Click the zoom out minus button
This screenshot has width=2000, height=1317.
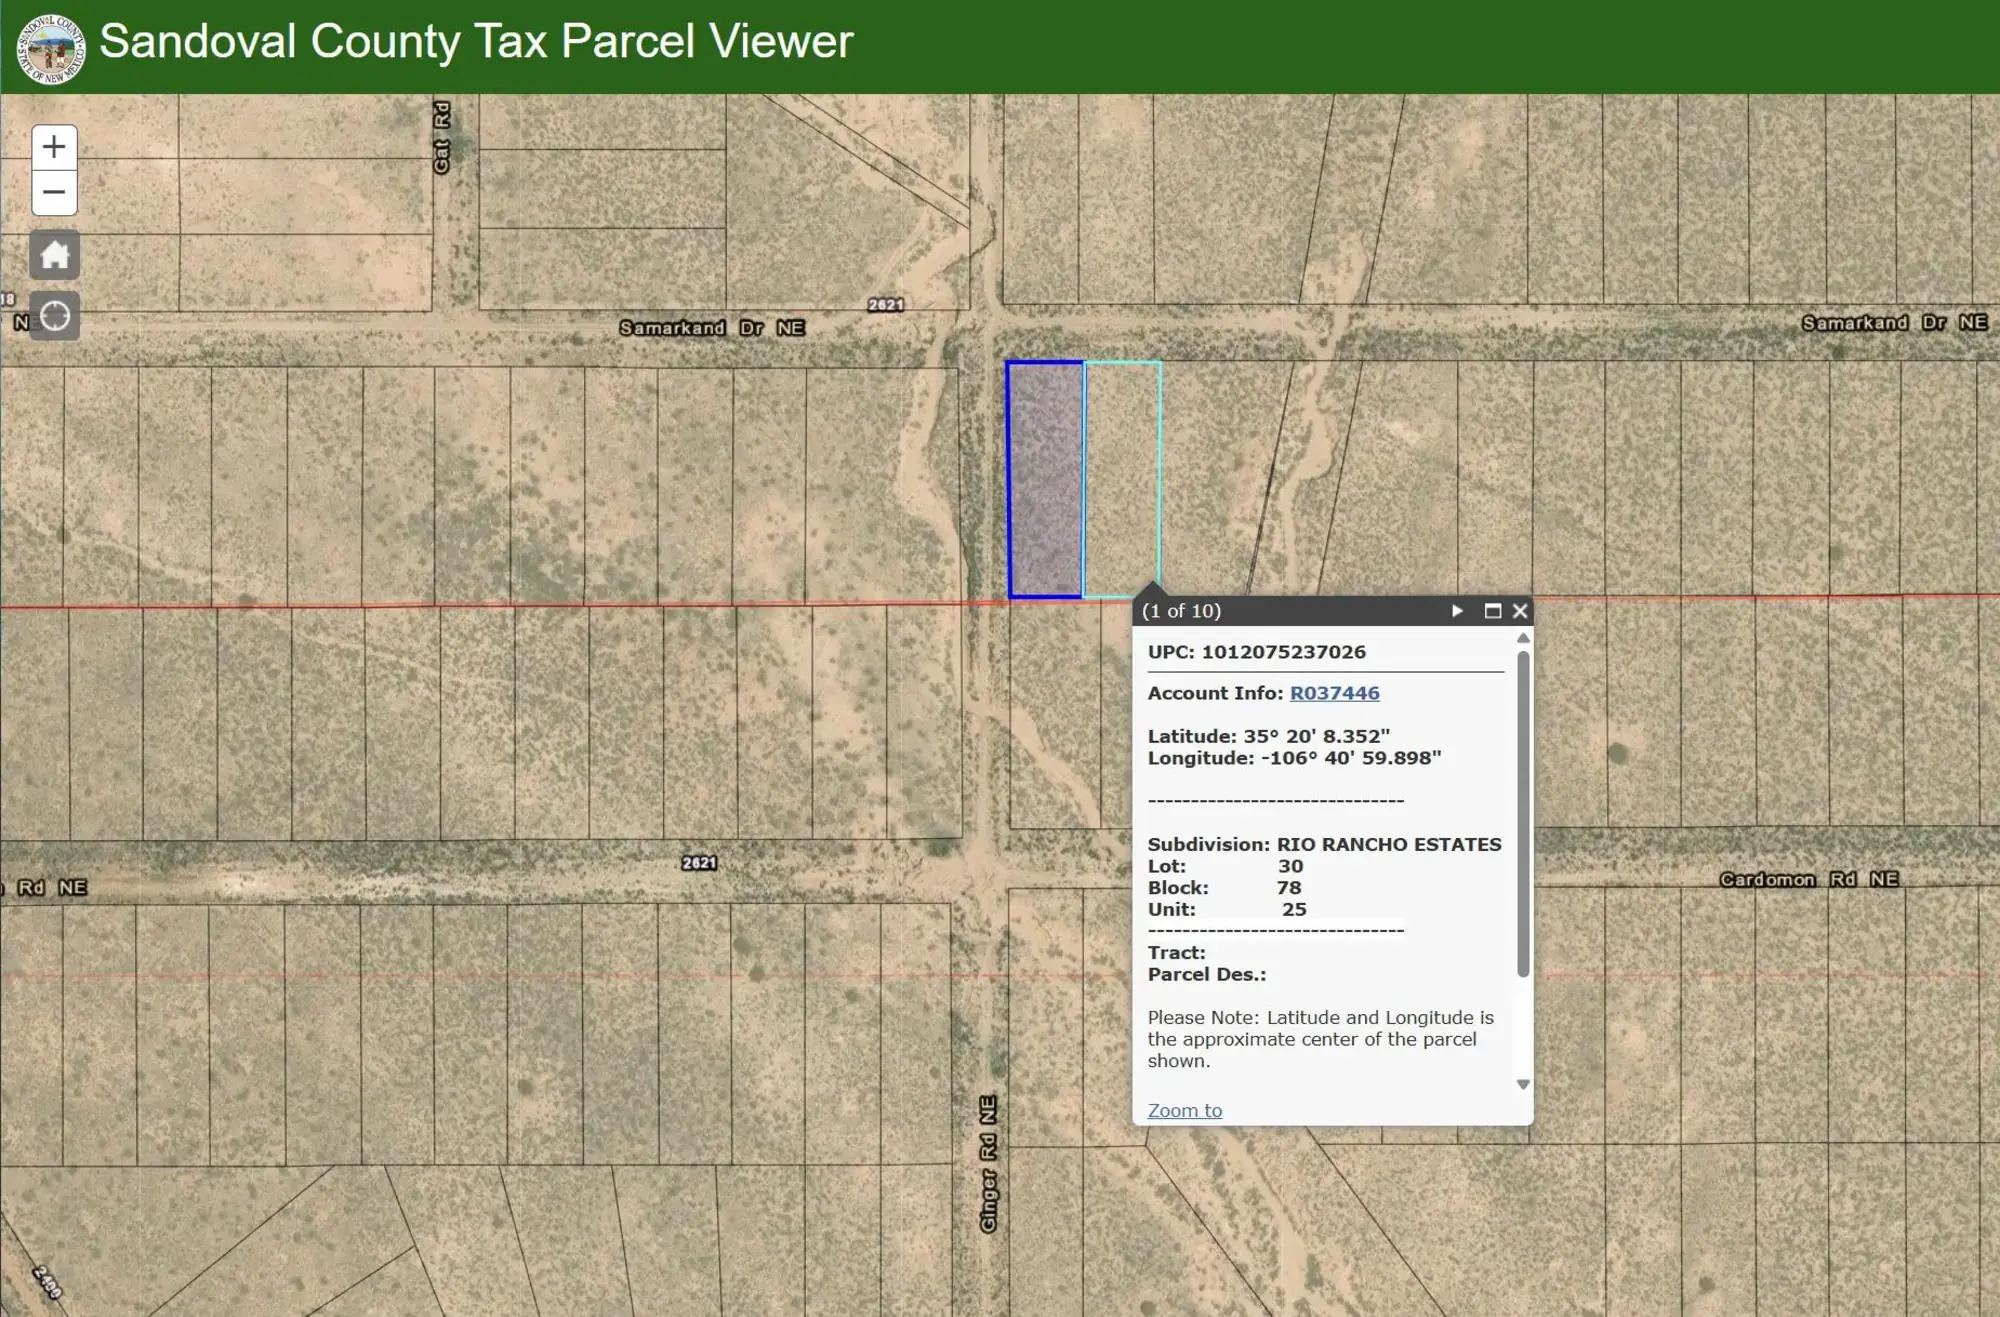coord(54,192)
